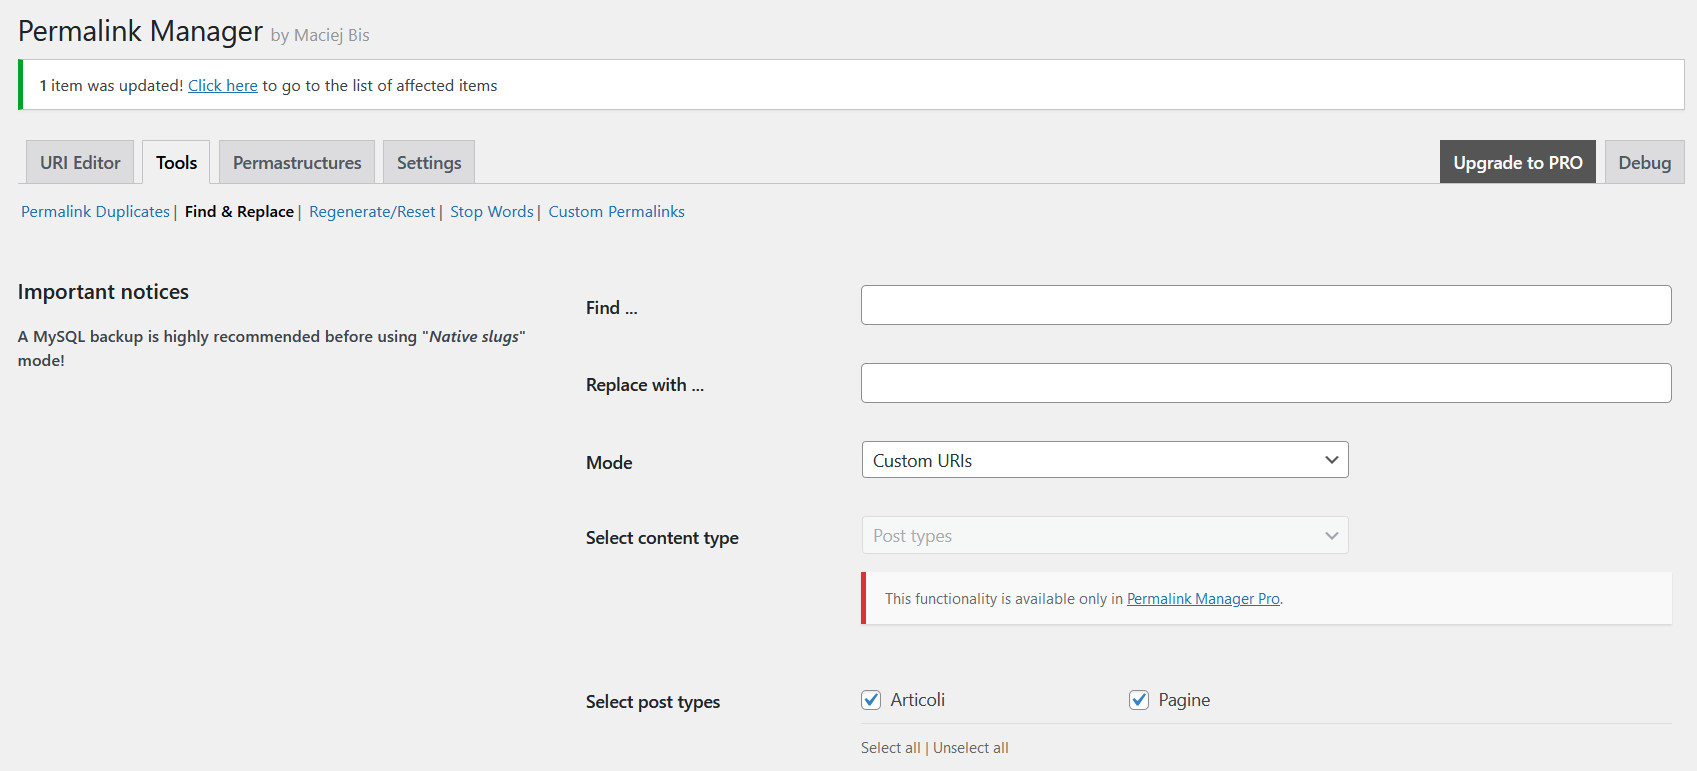The image size is (1697, 771).
Task: Open the Permastructures tab
Action: (297, 162)
